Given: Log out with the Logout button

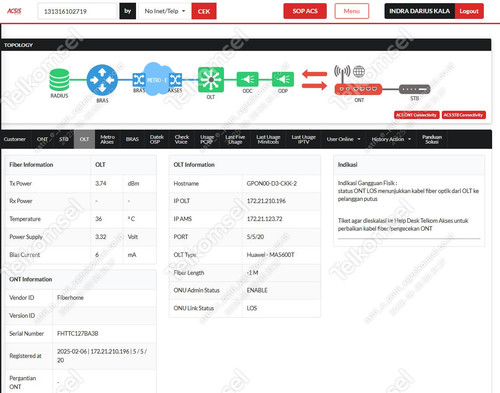Looking at the screenshot, I should coord(469,11).
